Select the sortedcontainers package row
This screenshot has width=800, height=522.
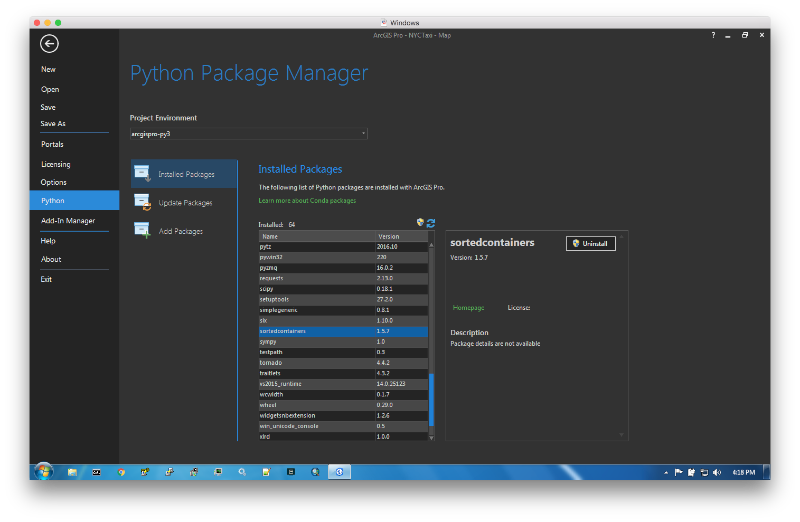(x=343, y=331)
